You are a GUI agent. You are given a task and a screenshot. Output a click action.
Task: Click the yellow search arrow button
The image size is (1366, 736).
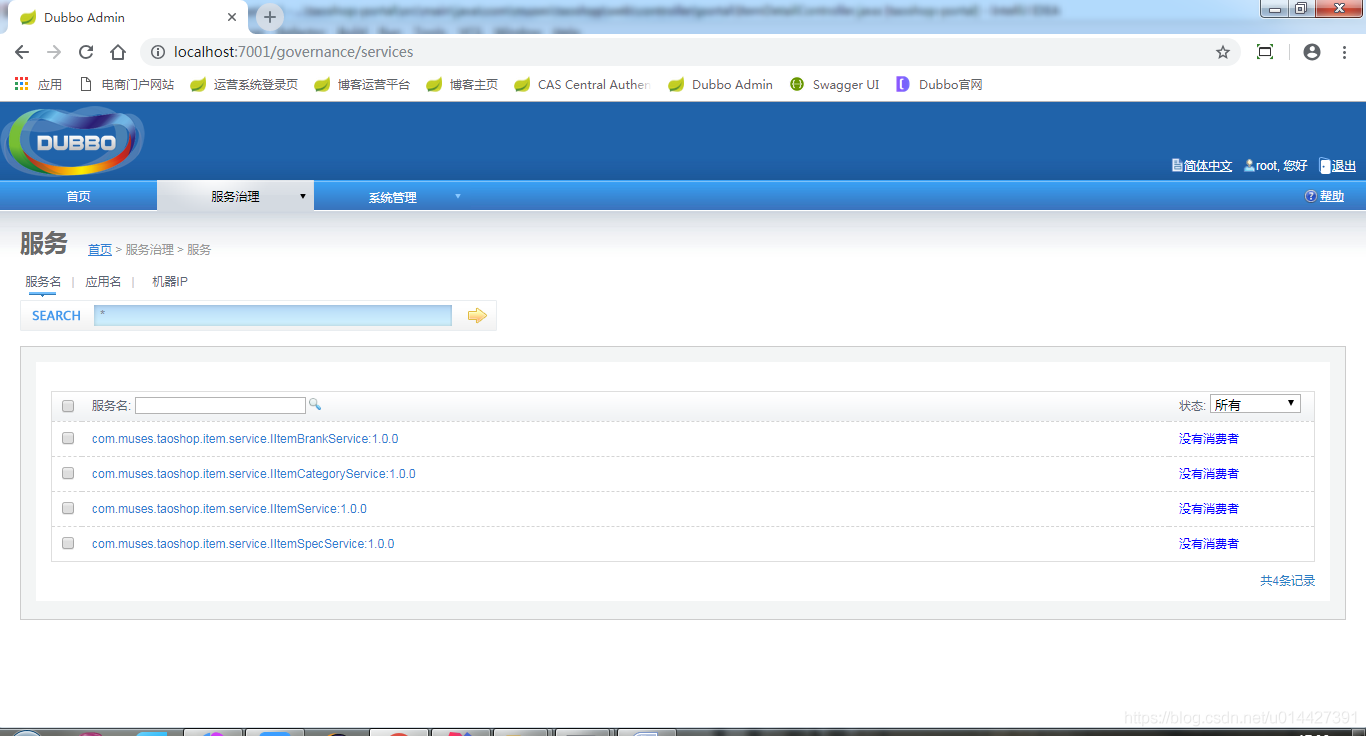(477, 316)
